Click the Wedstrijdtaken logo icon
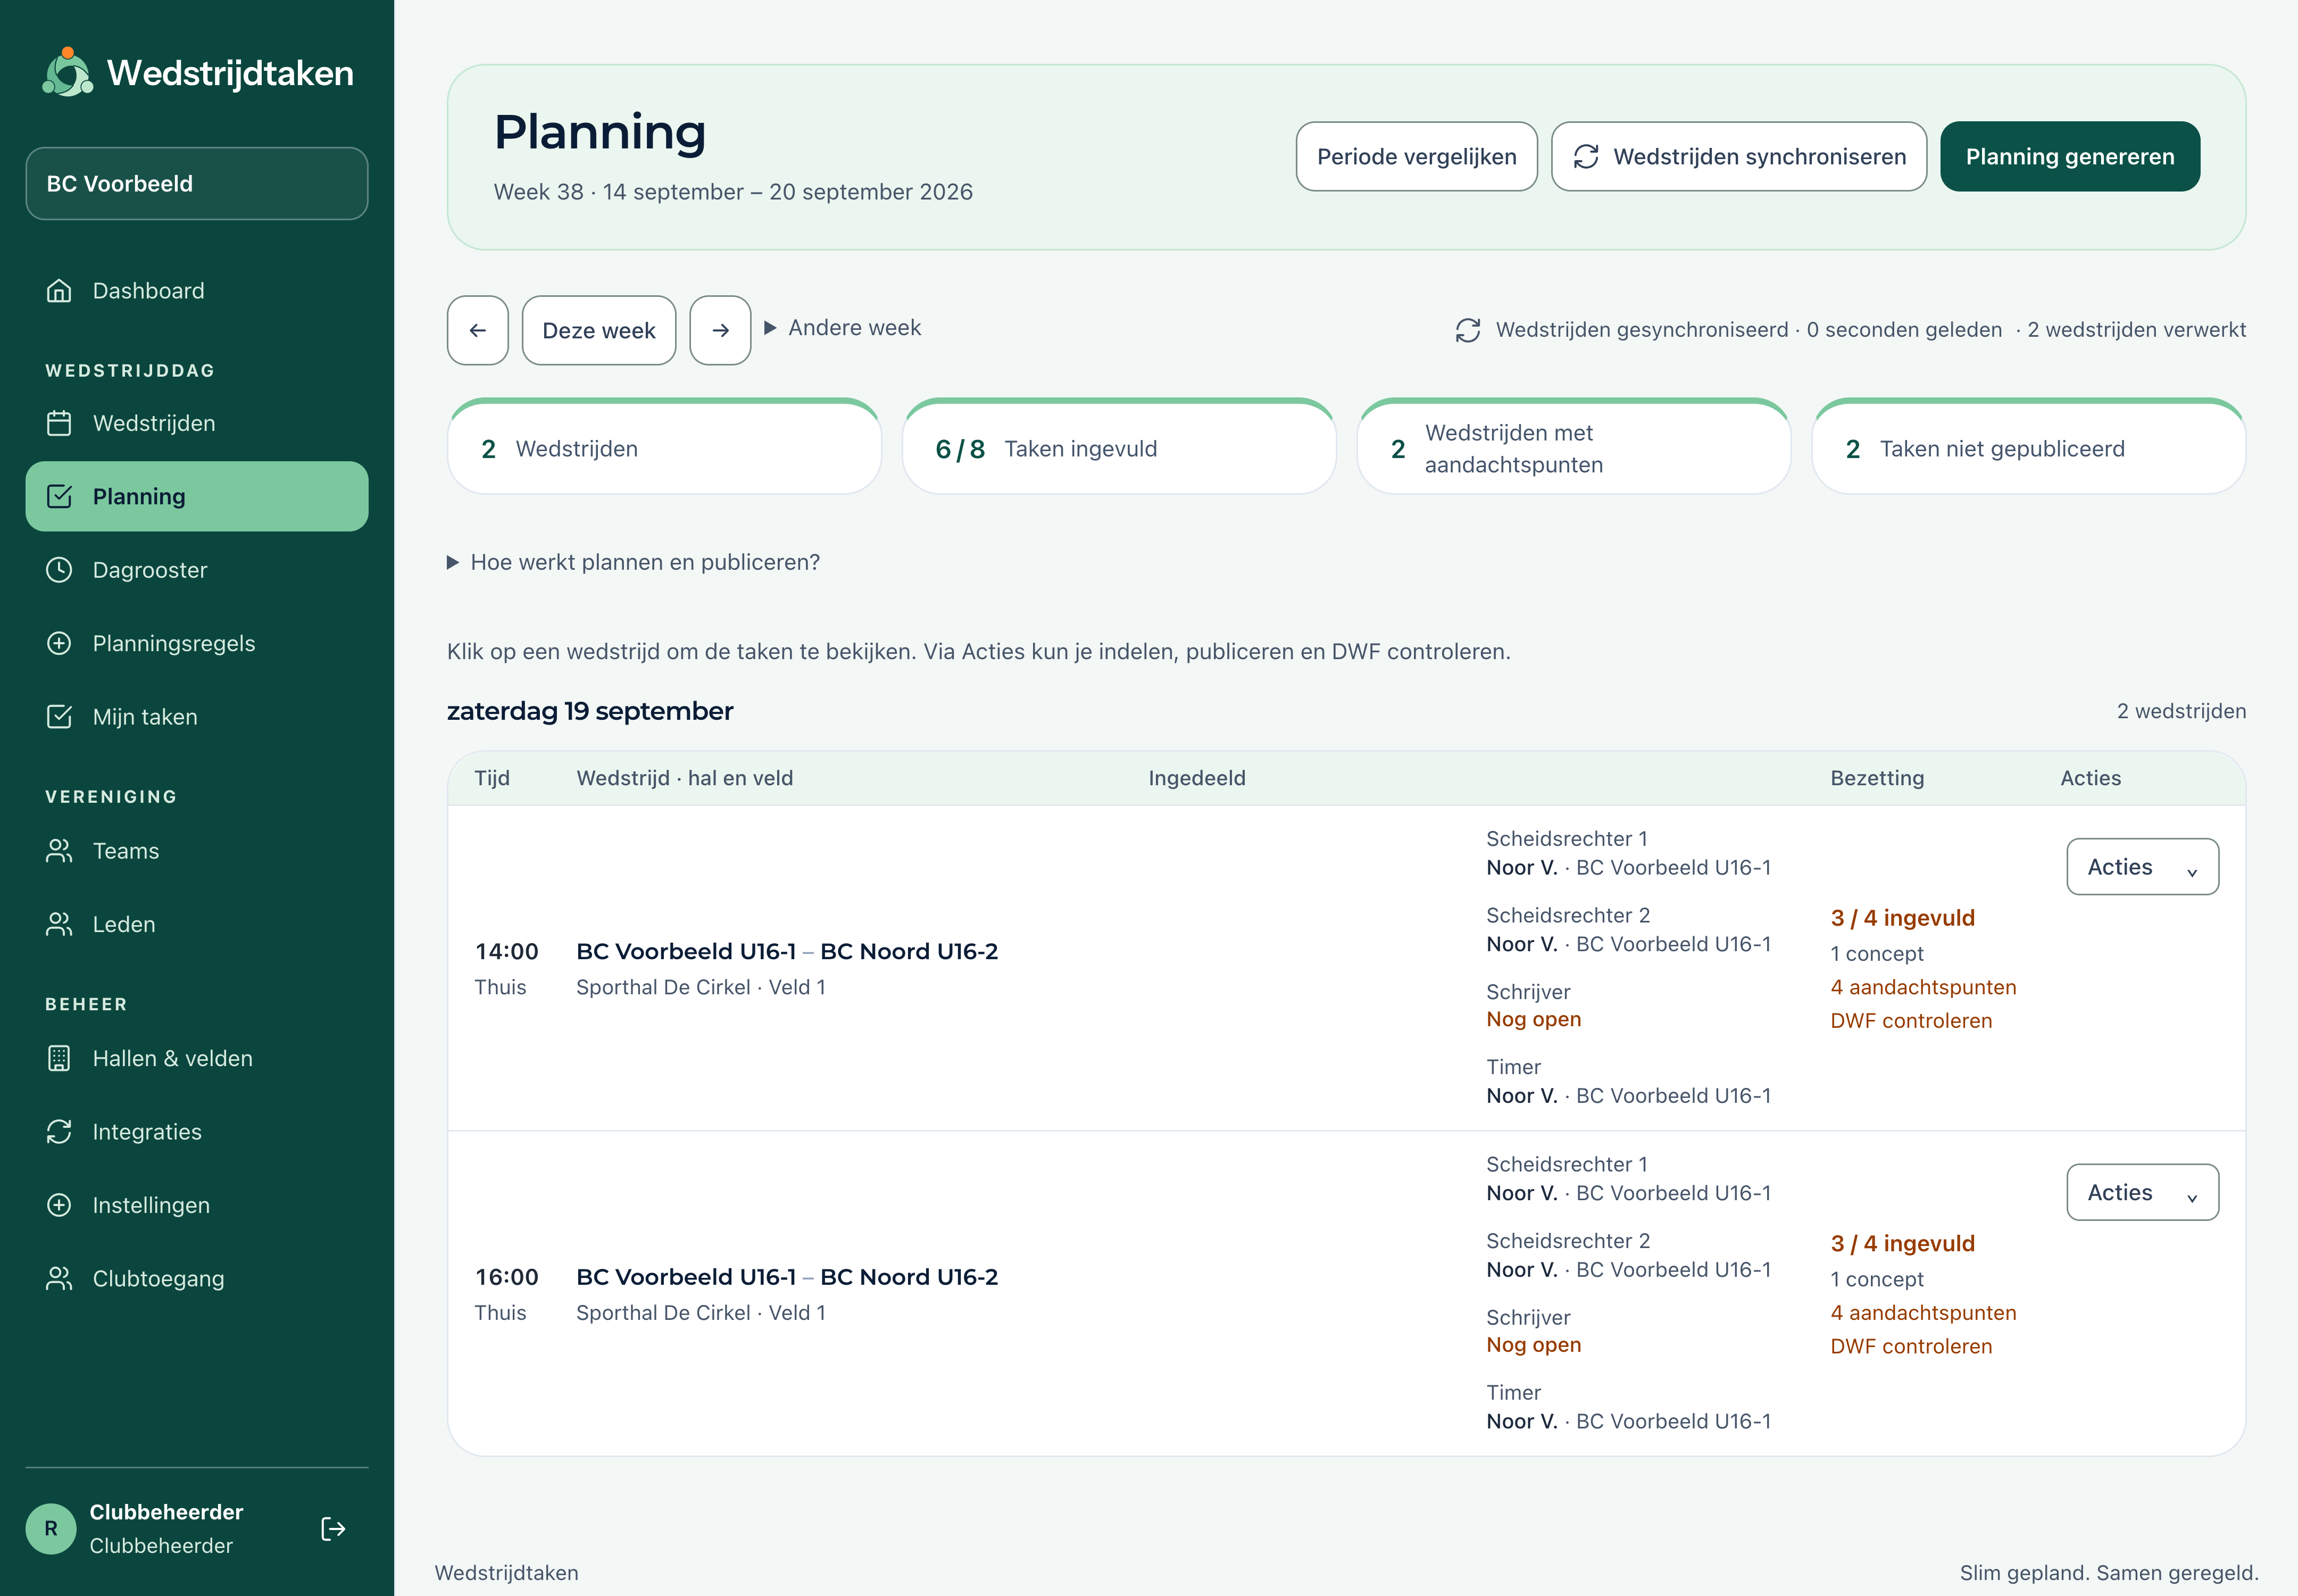 point(67,72)
